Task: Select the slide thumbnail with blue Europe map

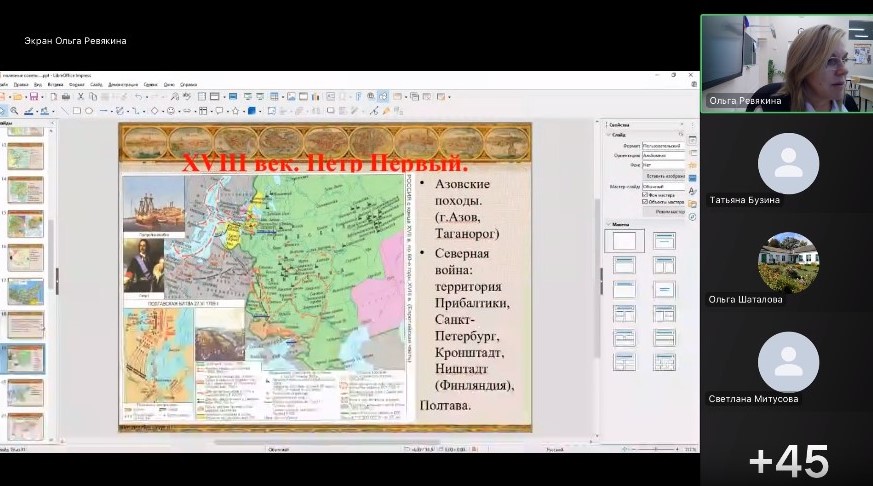Action: [x=25, y=292]
